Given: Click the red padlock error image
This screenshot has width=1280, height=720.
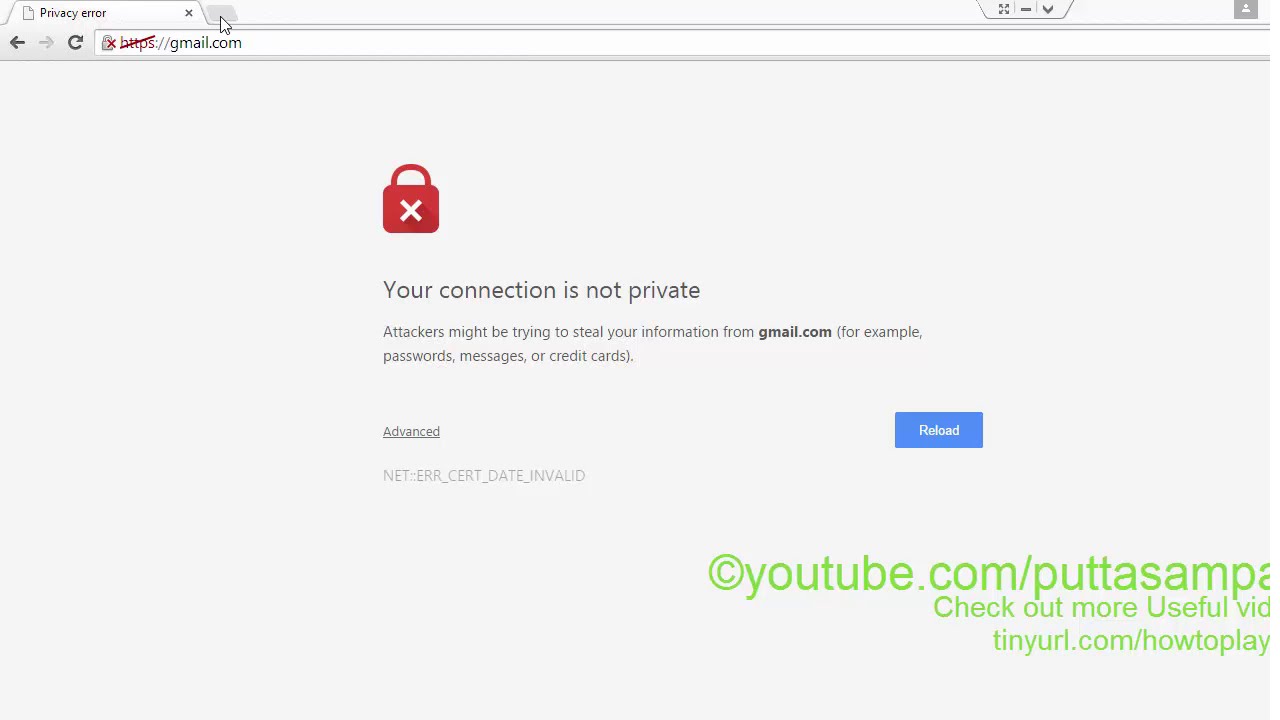Looking at the screenshot, I should (411, 199).
